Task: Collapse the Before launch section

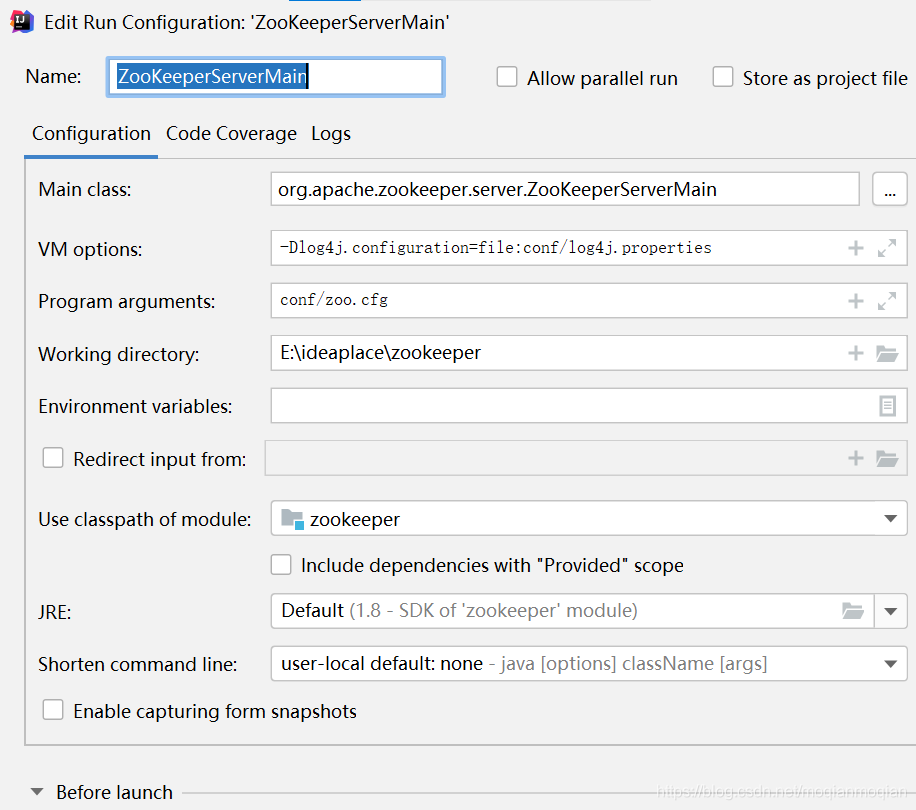Action: tap(37, 792)
